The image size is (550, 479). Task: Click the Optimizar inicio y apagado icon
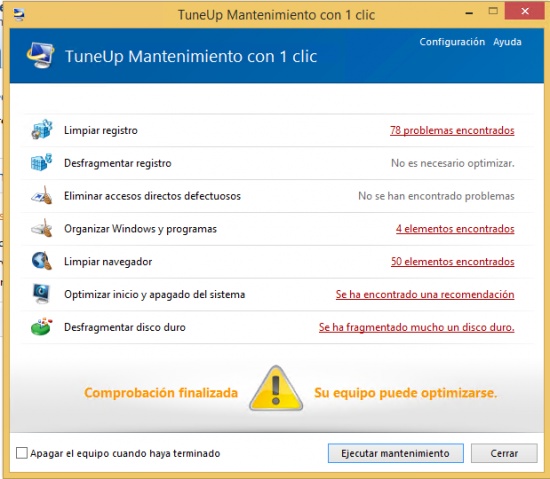point(41,294)
